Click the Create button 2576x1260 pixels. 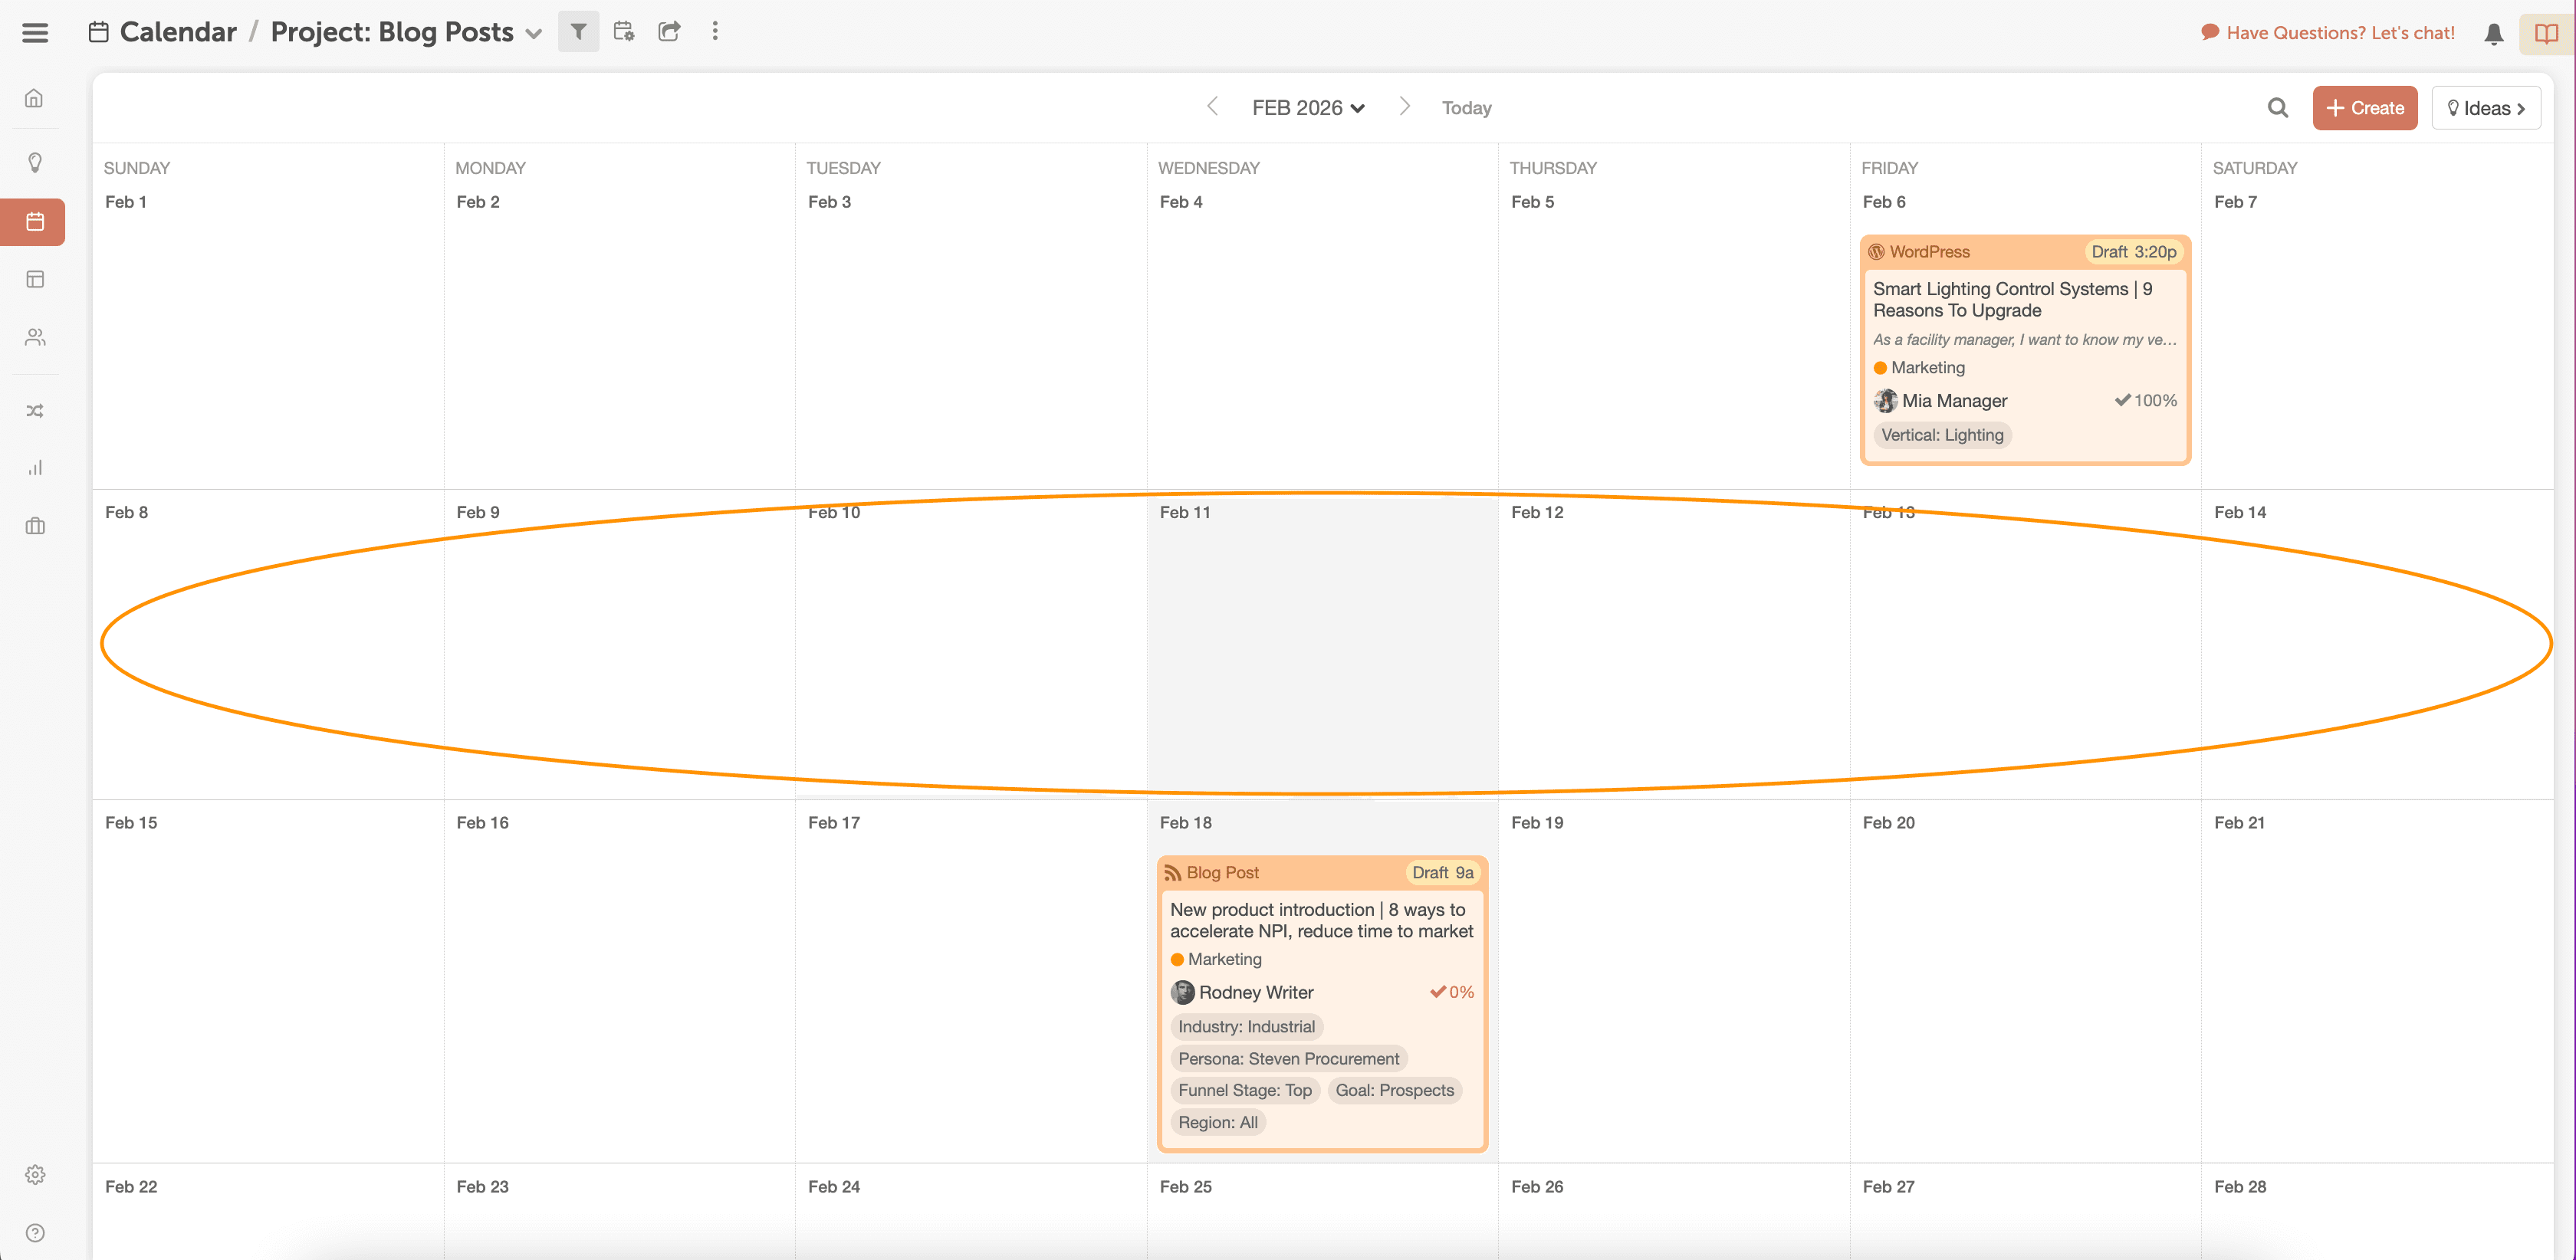coord(2364,108)
